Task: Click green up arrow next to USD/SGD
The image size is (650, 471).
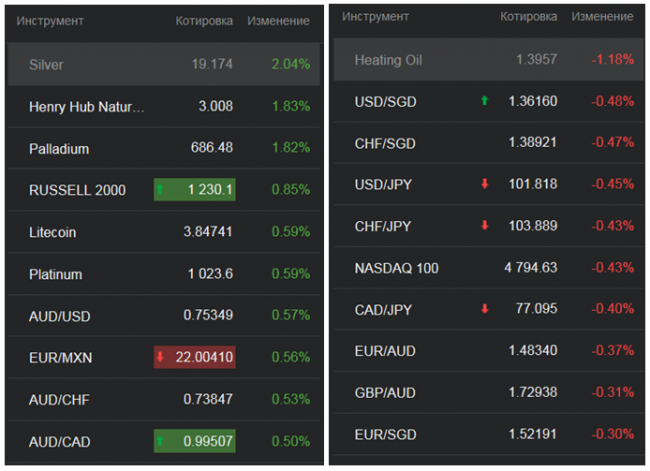Action: (485, 101)
